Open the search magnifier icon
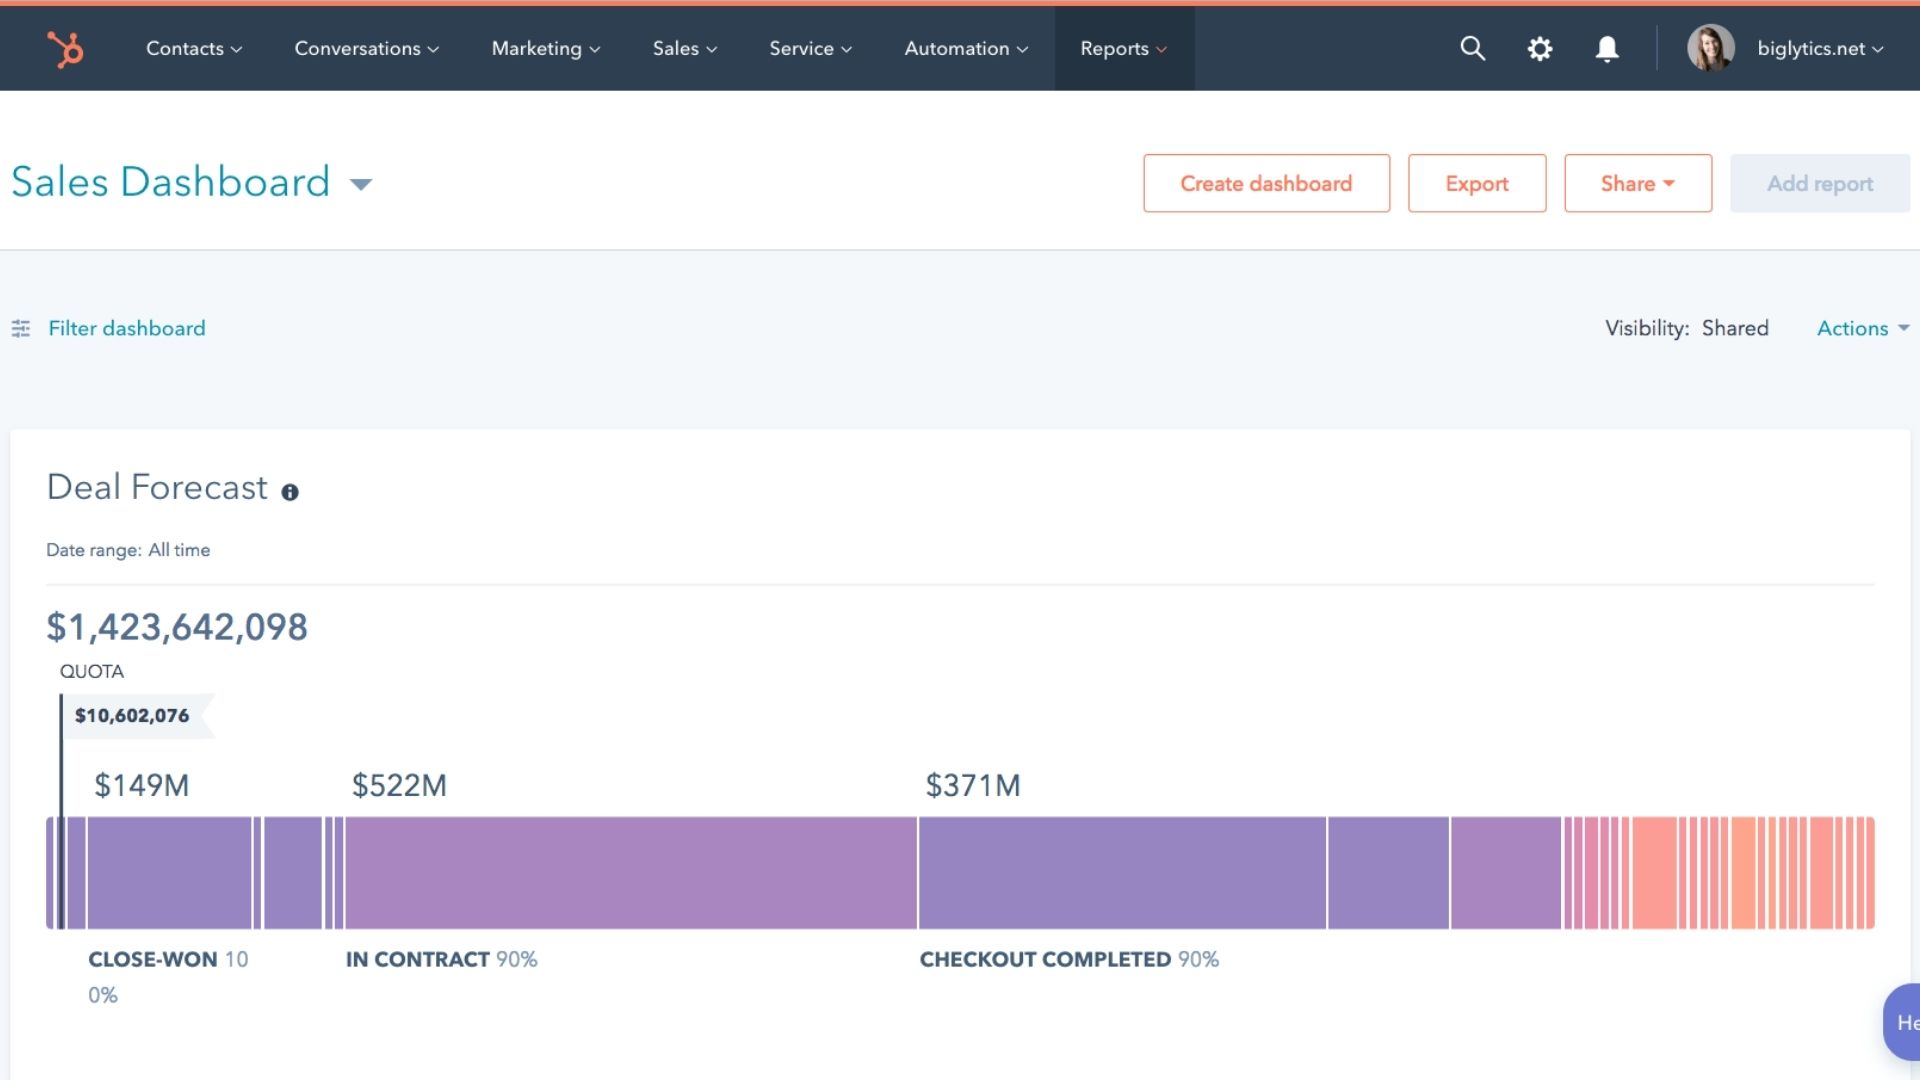1920x1080 pixels. pos(1472,48)
